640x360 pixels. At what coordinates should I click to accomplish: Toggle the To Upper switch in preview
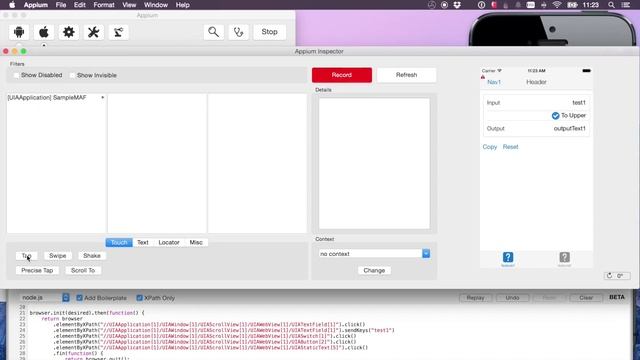click(x=556, y=116)
